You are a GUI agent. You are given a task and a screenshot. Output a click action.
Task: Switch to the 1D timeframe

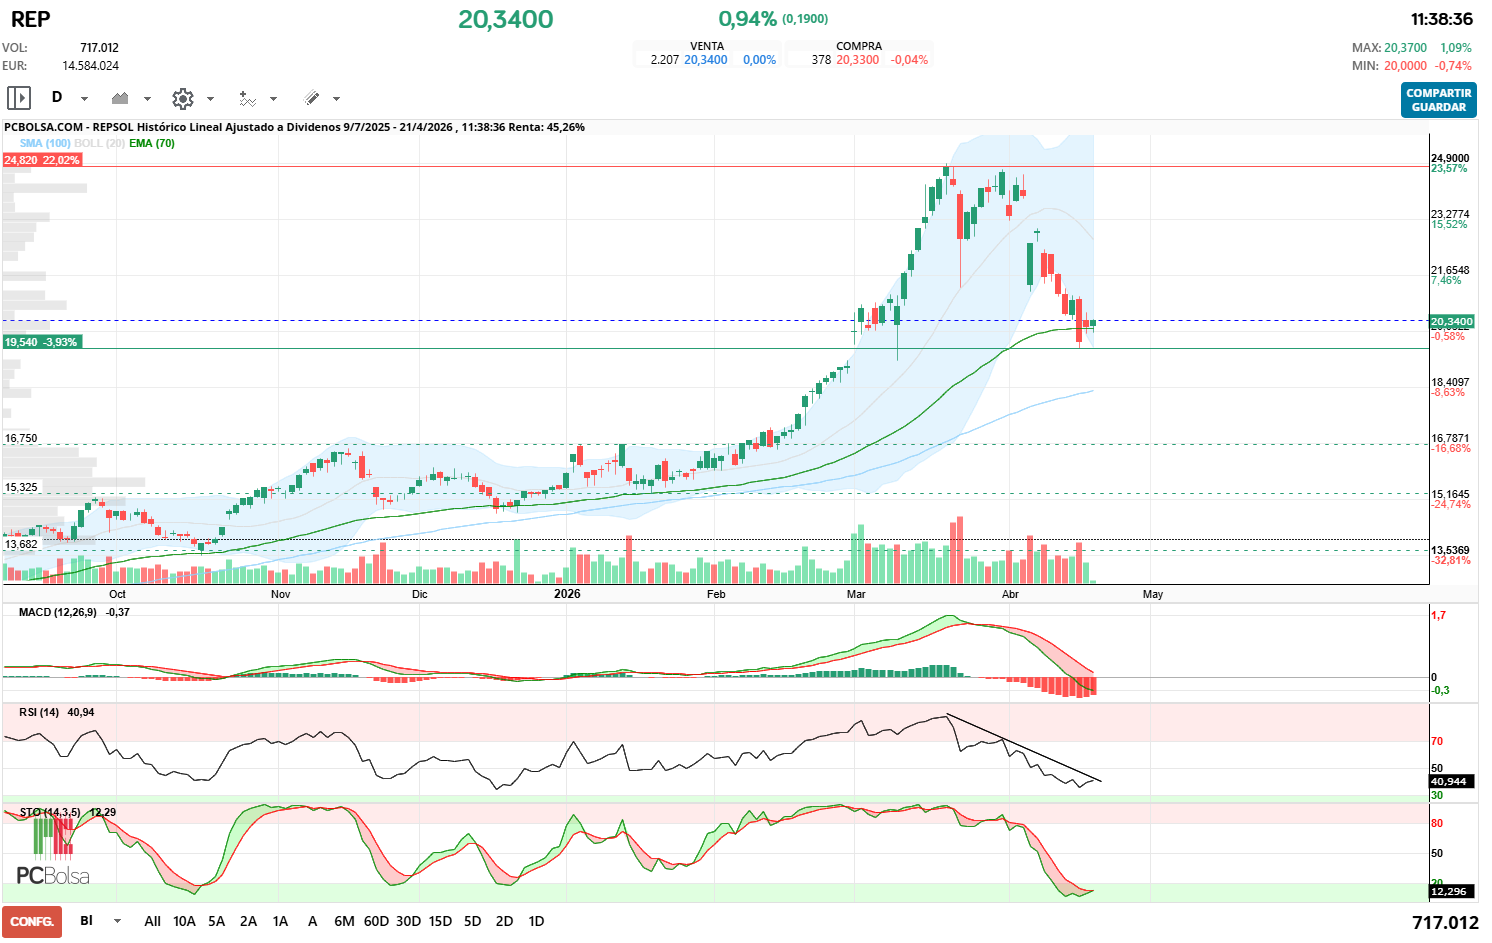click(x=536, y=921)
